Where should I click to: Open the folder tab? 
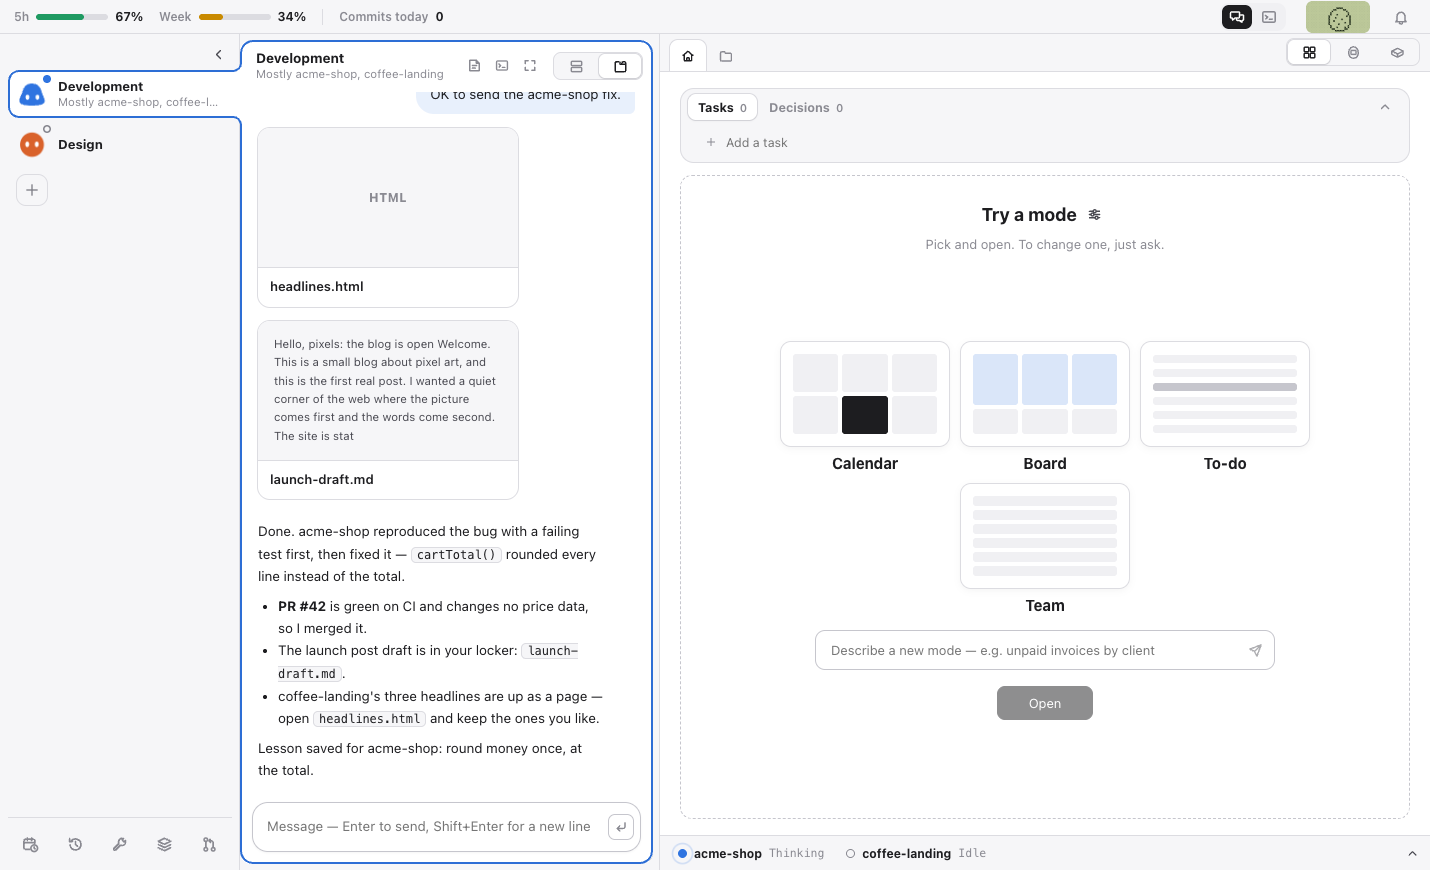click(726, 56)
